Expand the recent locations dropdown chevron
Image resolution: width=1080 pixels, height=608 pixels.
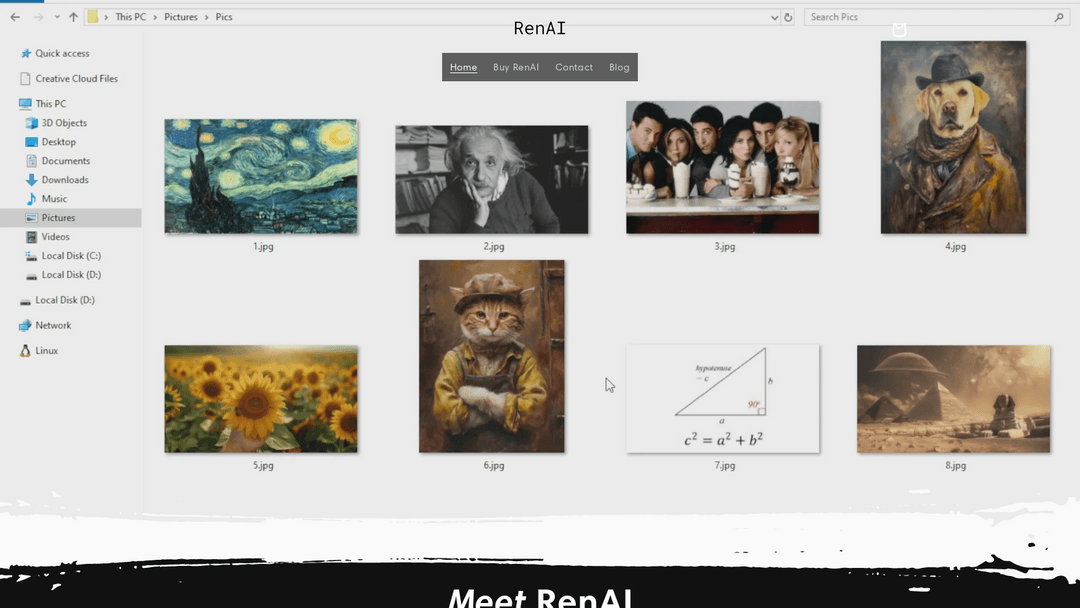(x=56, y=17)
